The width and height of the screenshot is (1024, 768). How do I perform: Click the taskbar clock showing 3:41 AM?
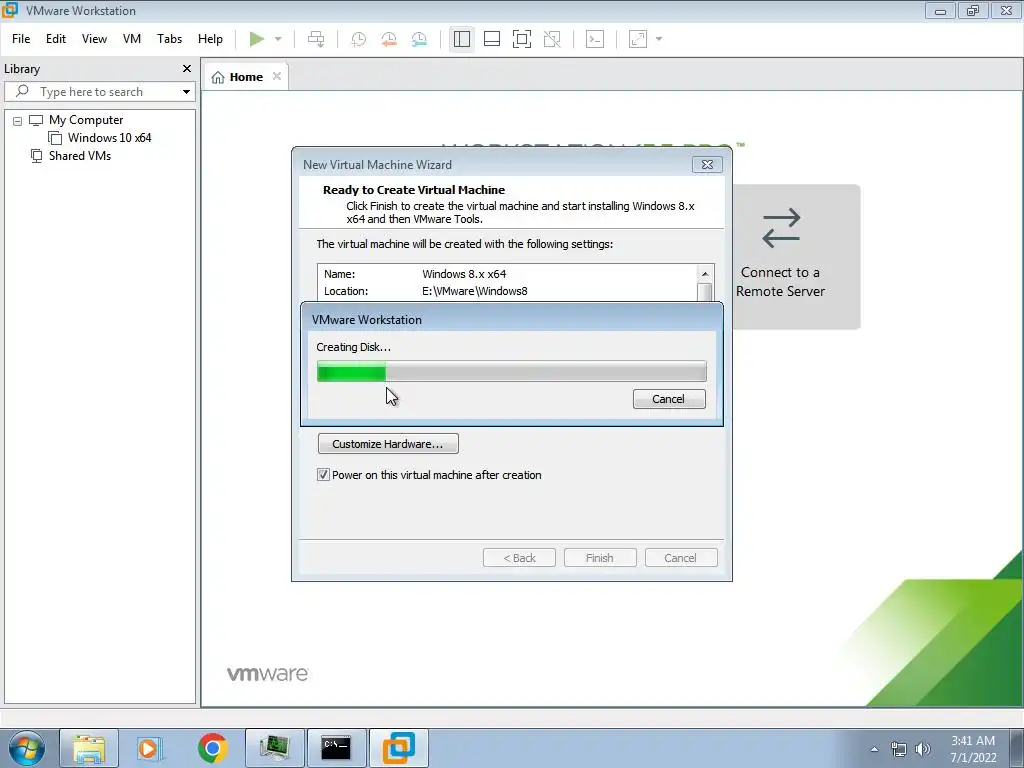973,749
